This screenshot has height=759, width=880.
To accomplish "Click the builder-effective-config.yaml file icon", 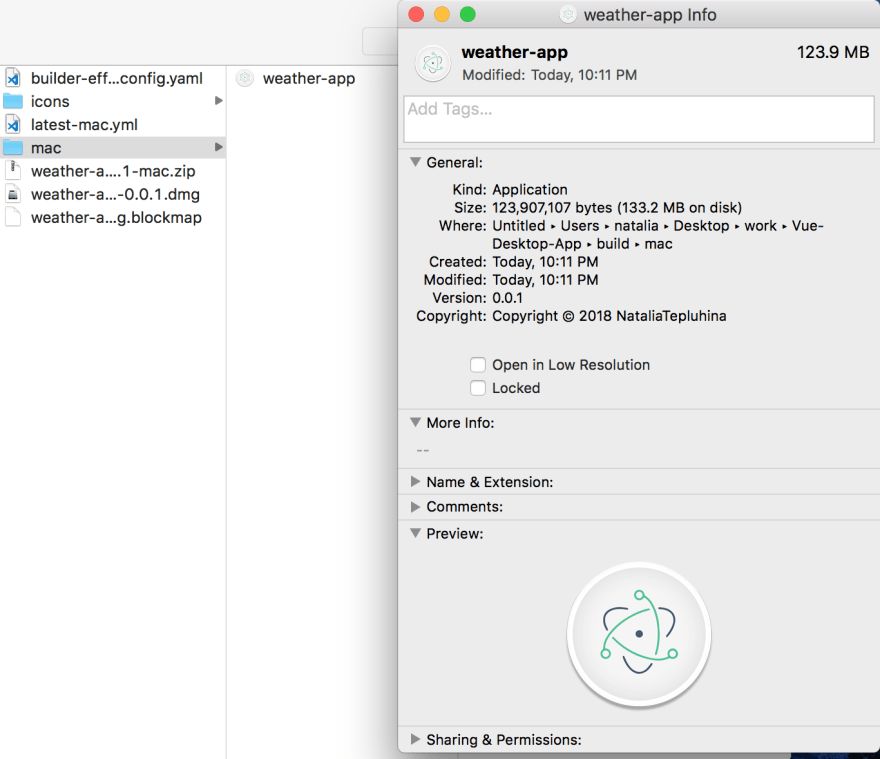I will (x=13, y=77).
